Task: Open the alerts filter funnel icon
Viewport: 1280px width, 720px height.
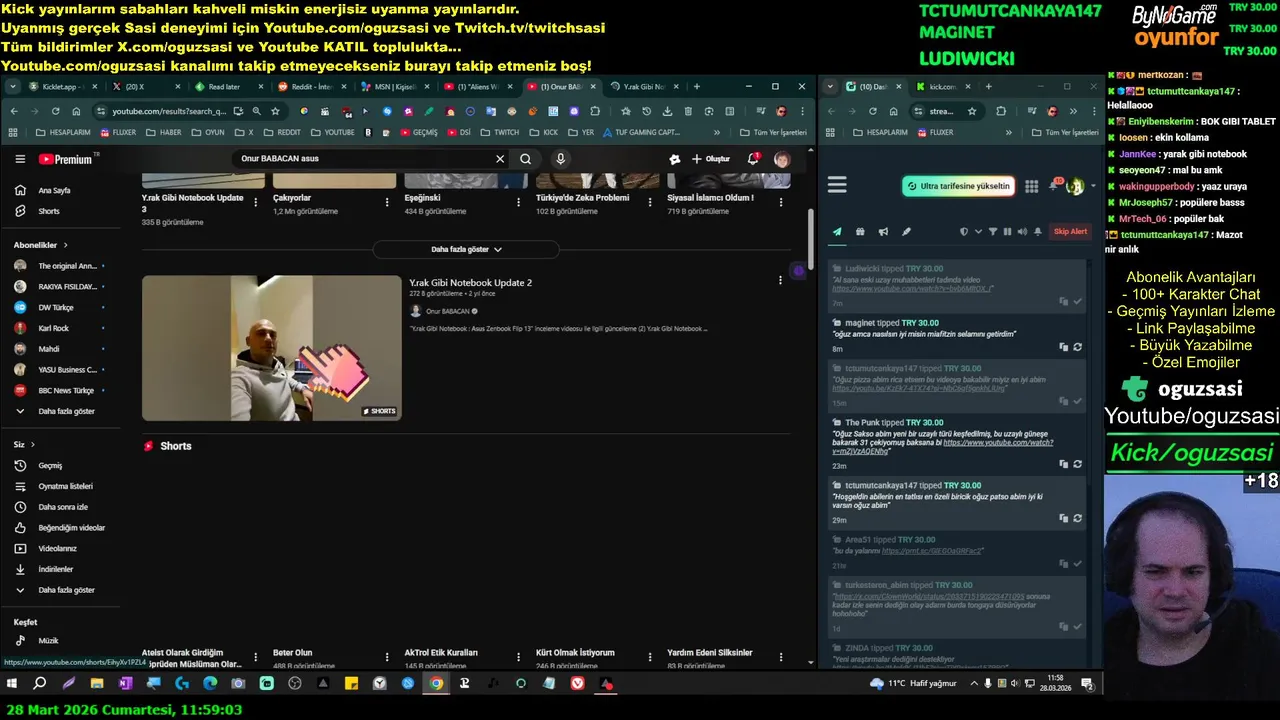Action: (x=992, y=232)
